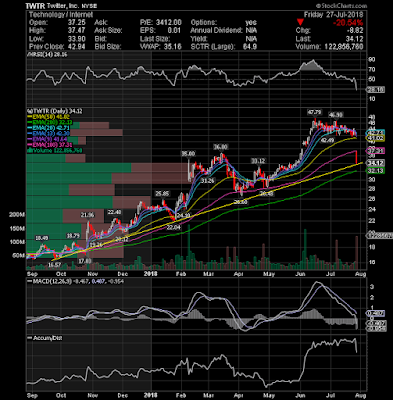Click the High value 37.47
Screen dimensions: 393x400
click(76, 30)
